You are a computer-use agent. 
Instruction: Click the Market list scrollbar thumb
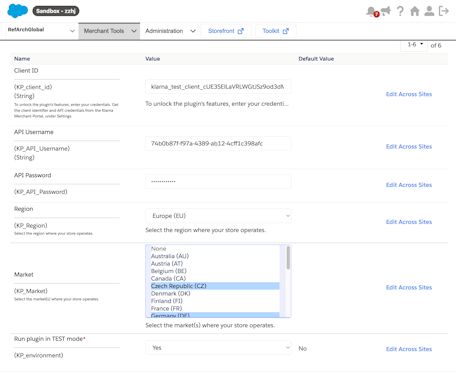pyautogui.click(x=288, y=258)
